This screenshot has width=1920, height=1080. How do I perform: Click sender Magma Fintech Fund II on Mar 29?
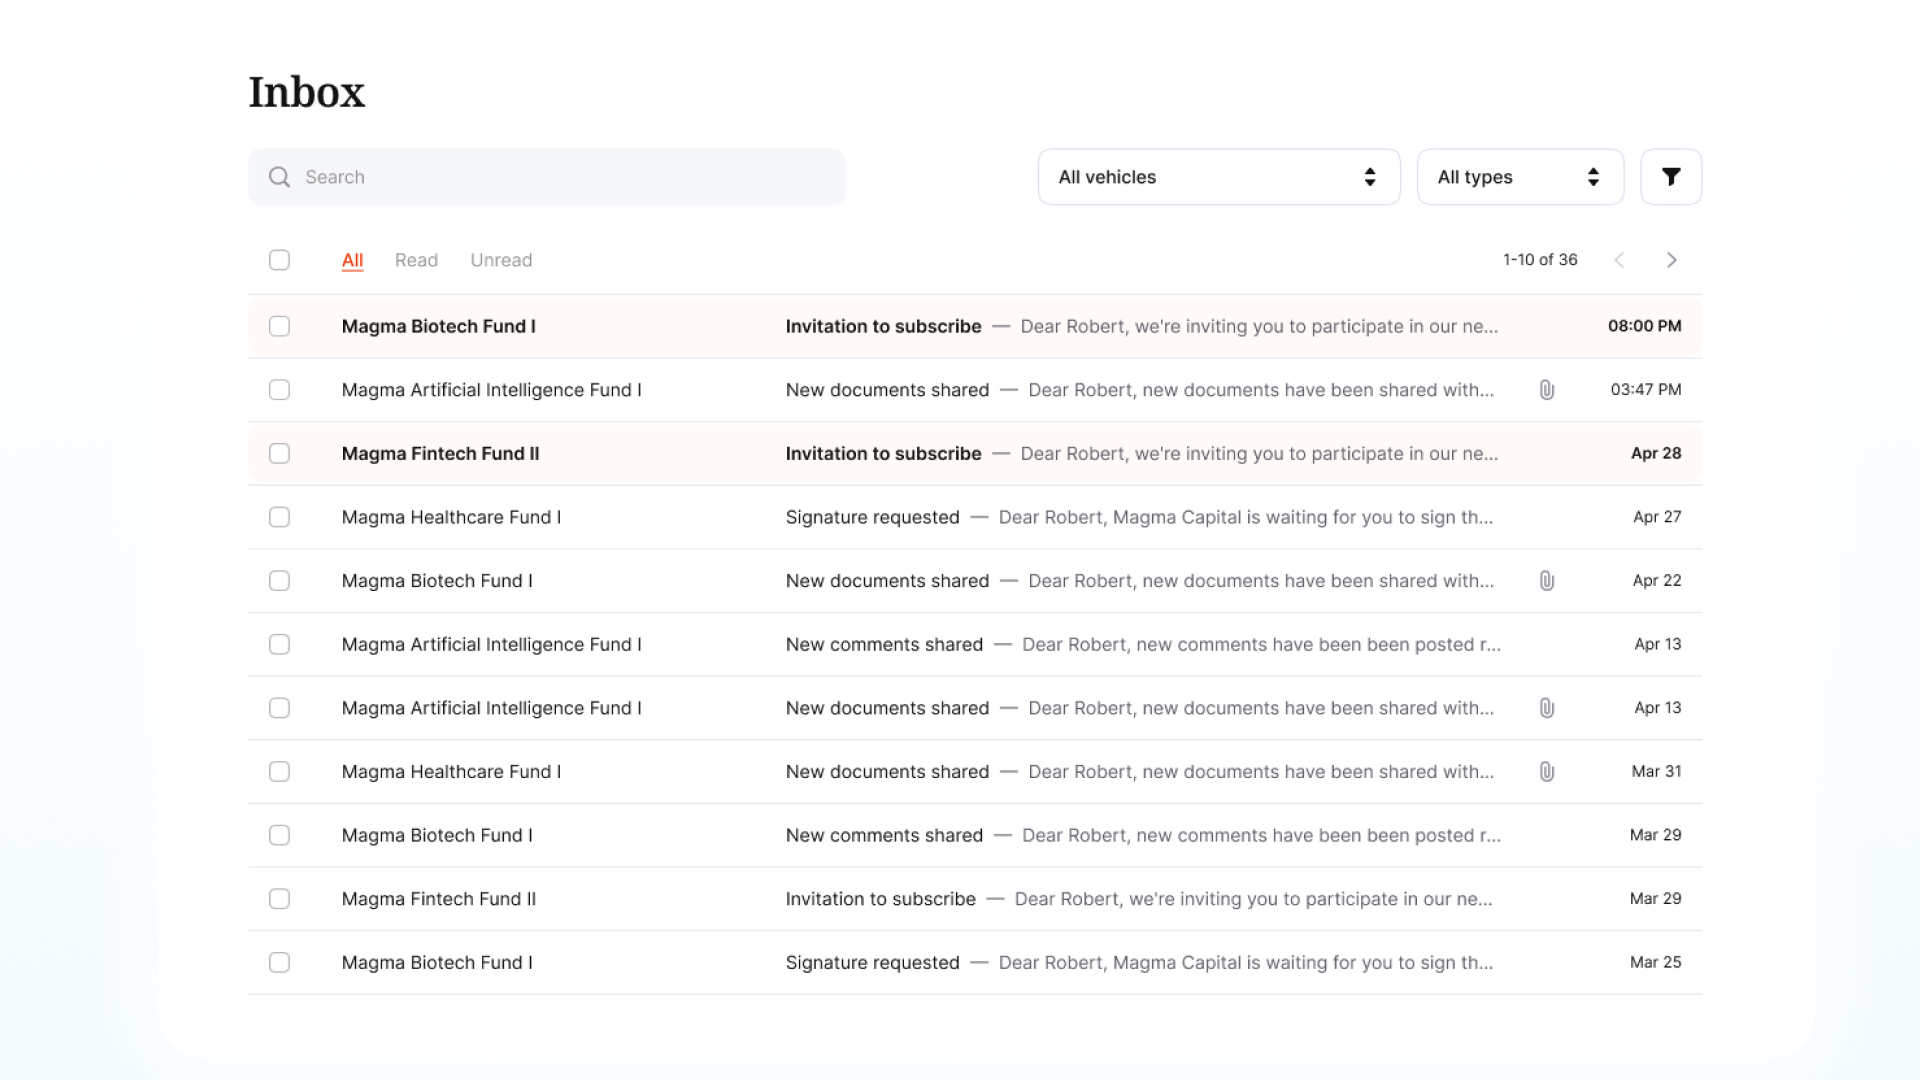pos(439,899)
